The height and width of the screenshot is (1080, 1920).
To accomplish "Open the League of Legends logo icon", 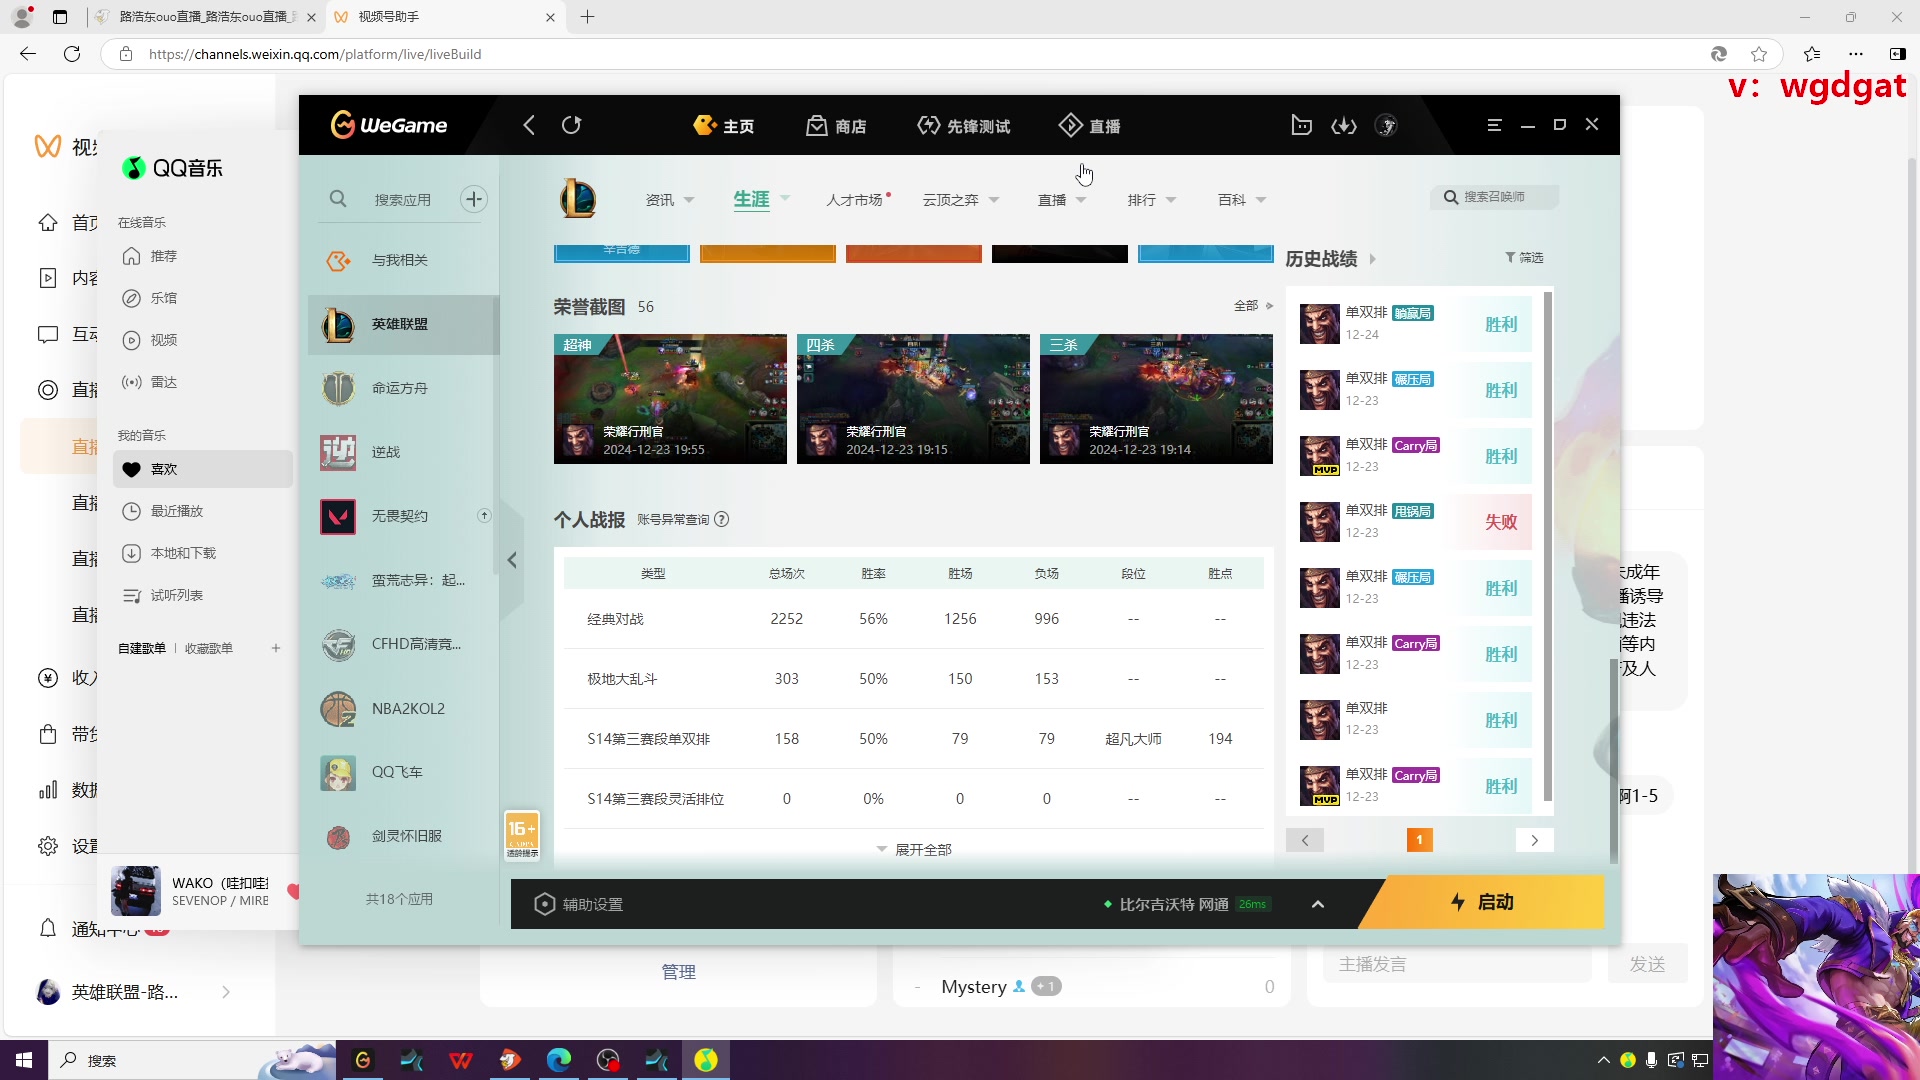I will (x=578, y=198).
